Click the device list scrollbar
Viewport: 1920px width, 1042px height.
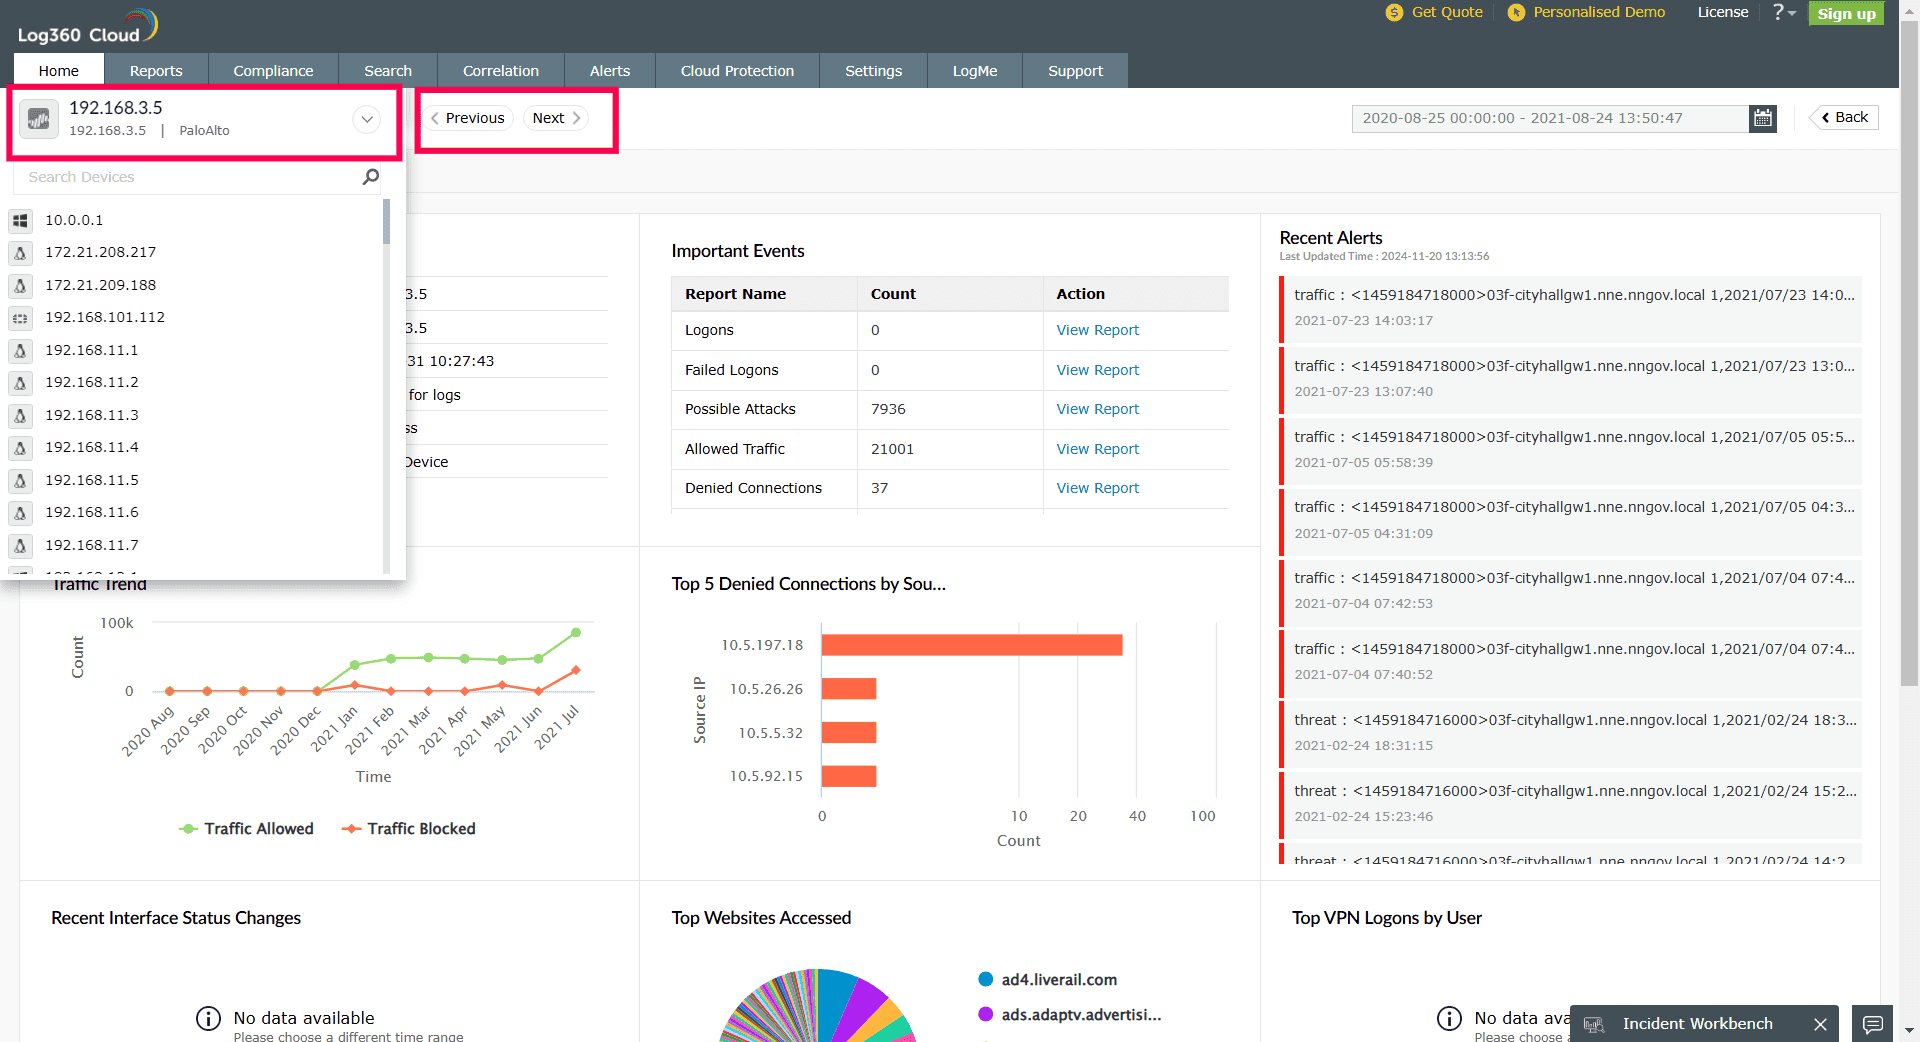coord(386,221)
